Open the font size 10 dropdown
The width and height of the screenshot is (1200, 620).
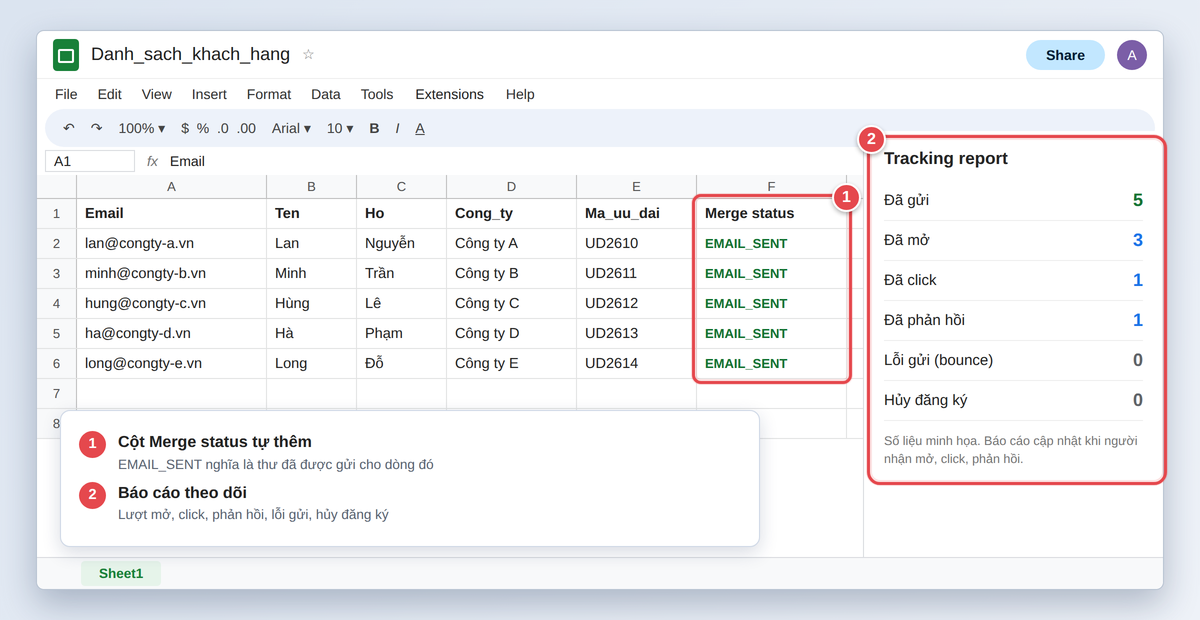340,128
